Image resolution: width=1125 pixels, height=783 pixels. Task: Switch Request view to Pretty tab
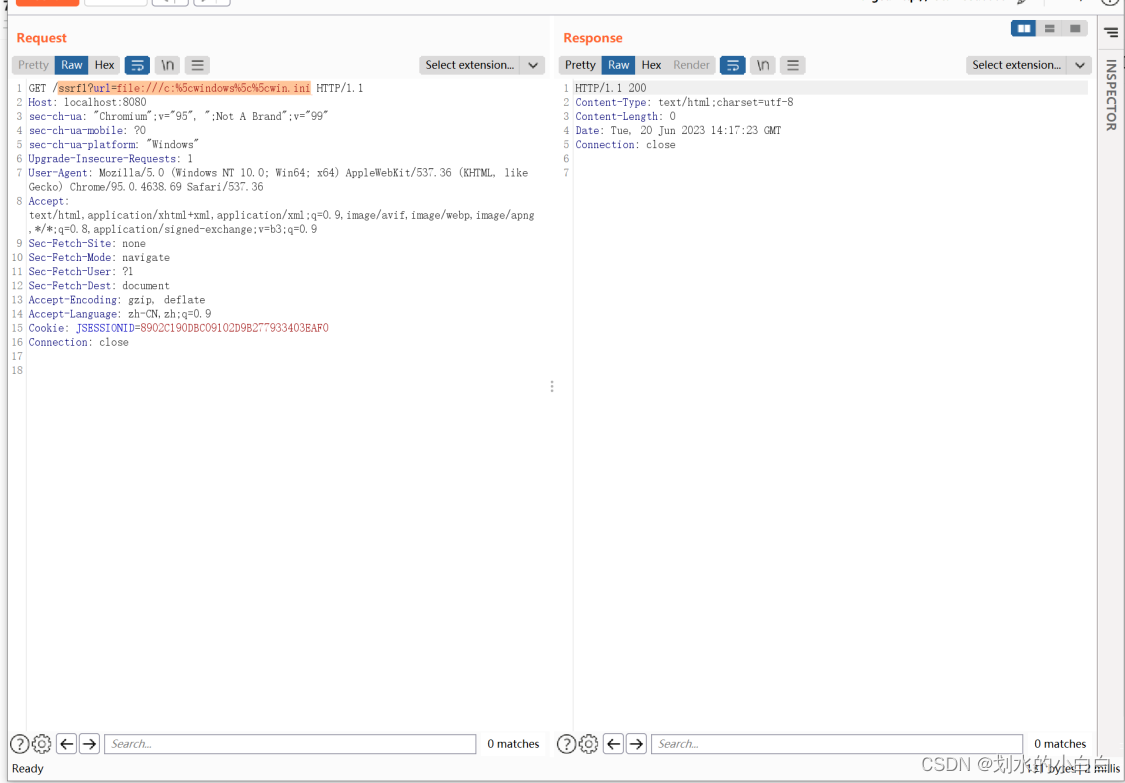coord(34,65)
